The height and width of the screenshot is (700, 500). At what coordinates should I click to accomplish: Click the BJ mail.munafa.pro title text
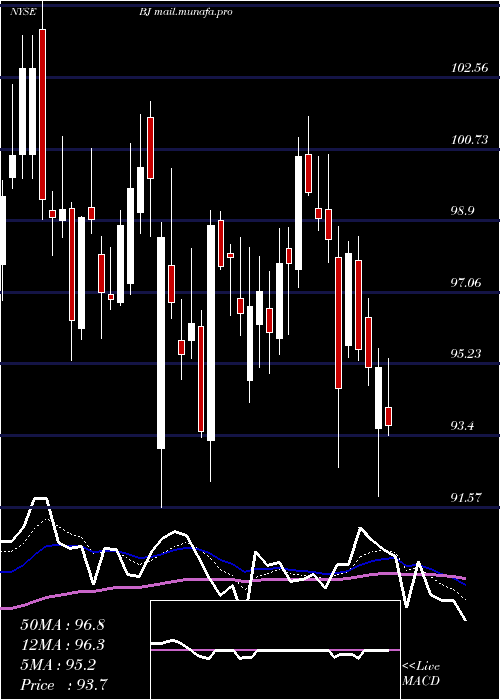185,12
